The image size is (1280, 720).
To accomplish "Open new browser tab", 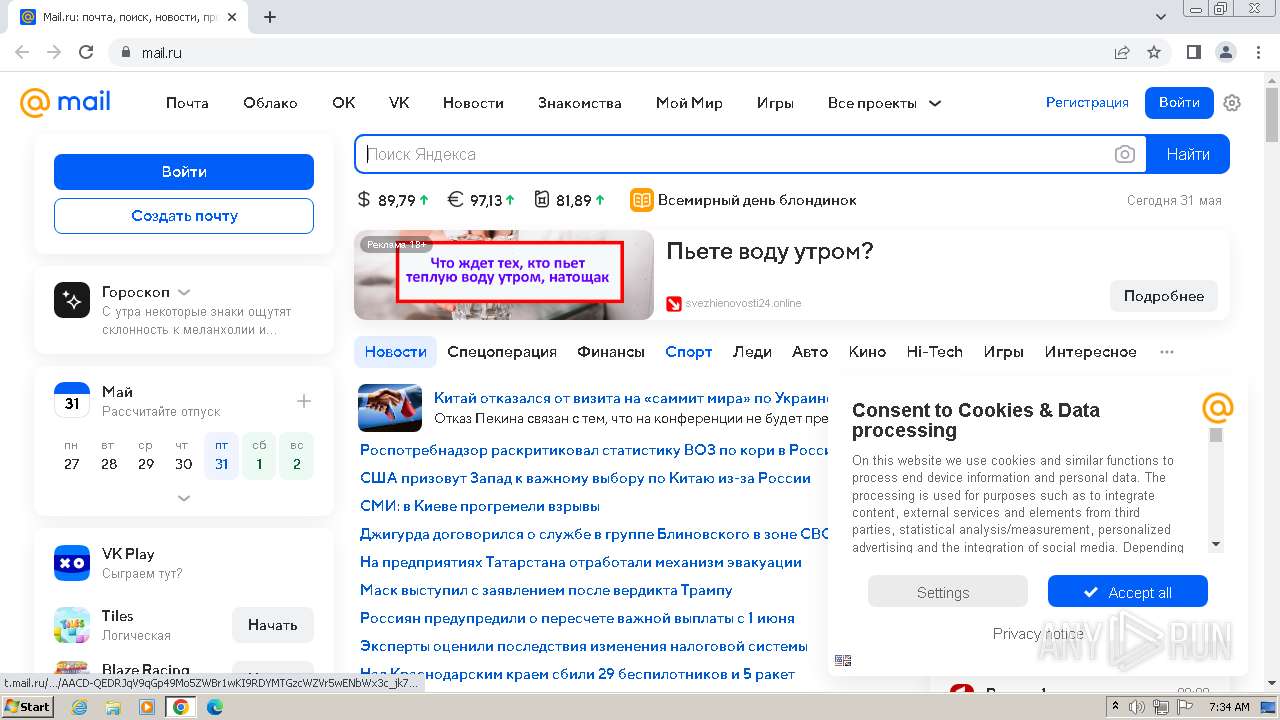I will 270,17.
